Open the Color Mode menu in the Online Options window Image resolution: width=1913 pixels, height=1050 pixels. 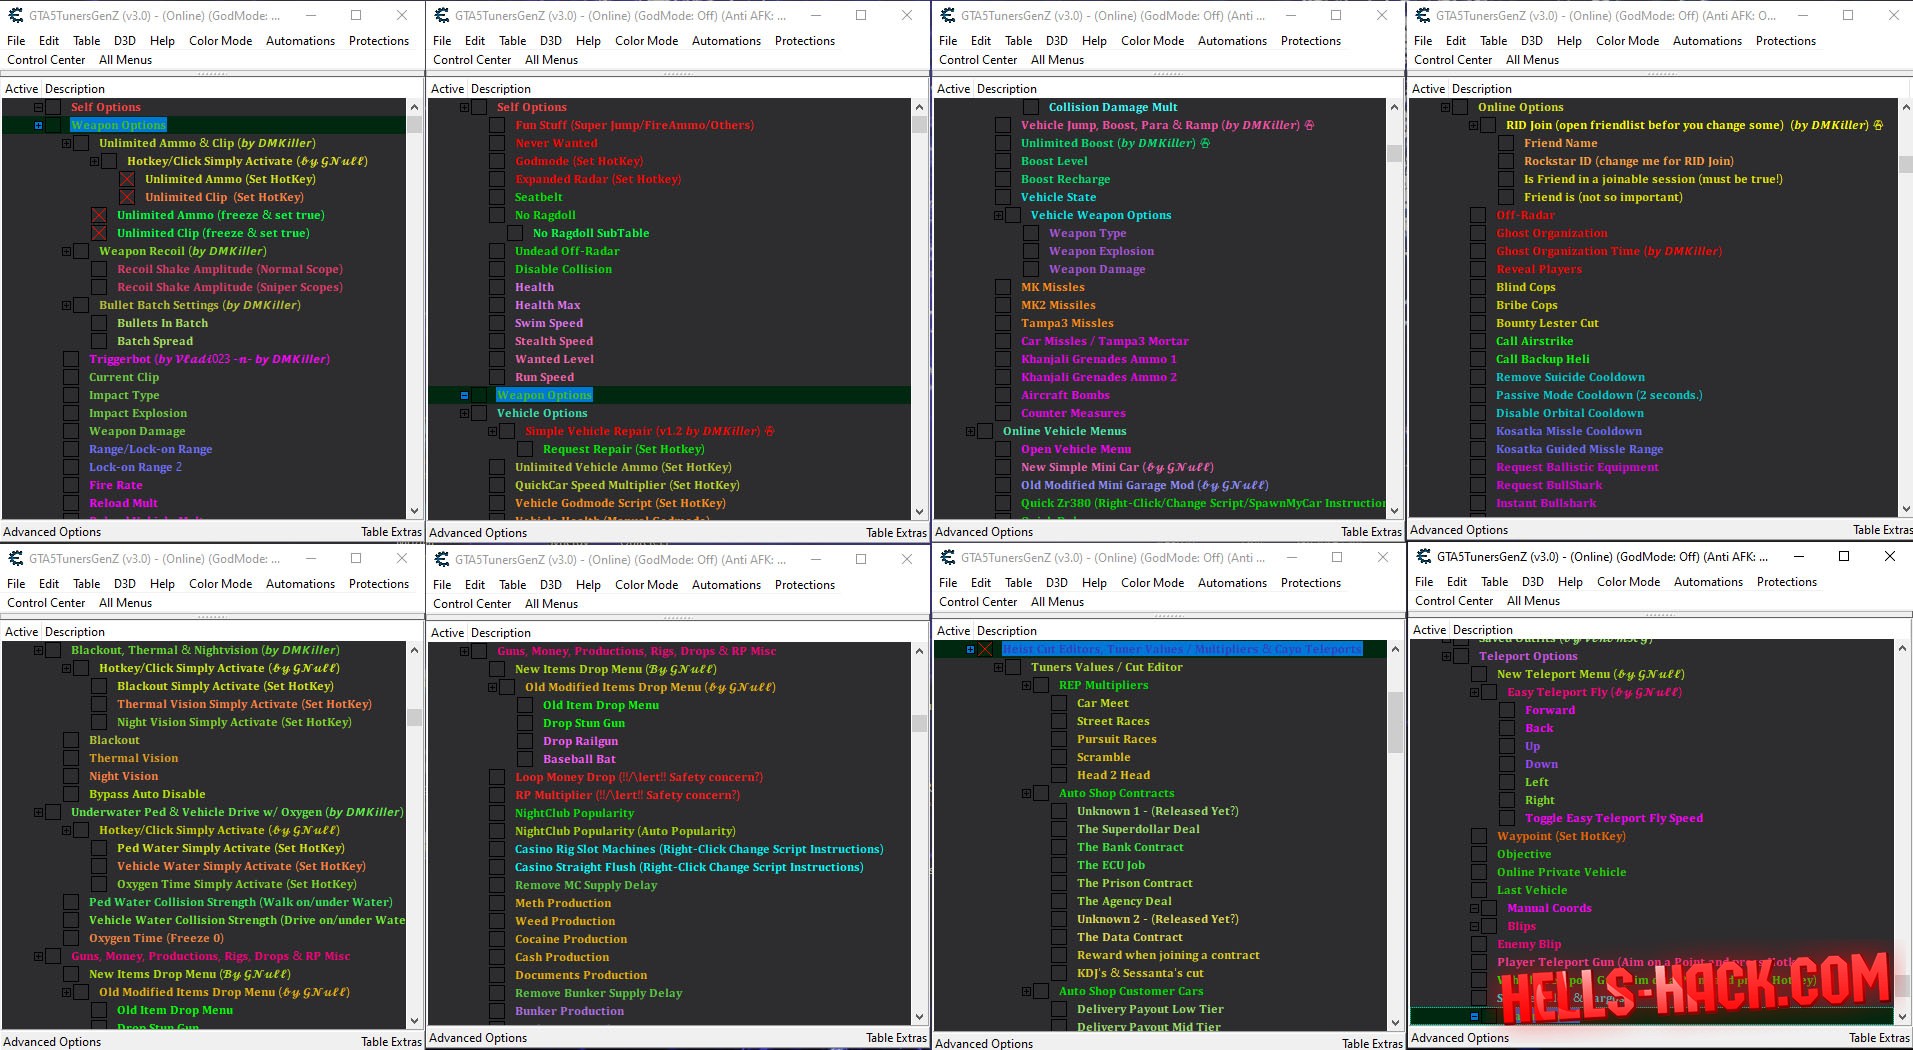(x=1627, y=40)
